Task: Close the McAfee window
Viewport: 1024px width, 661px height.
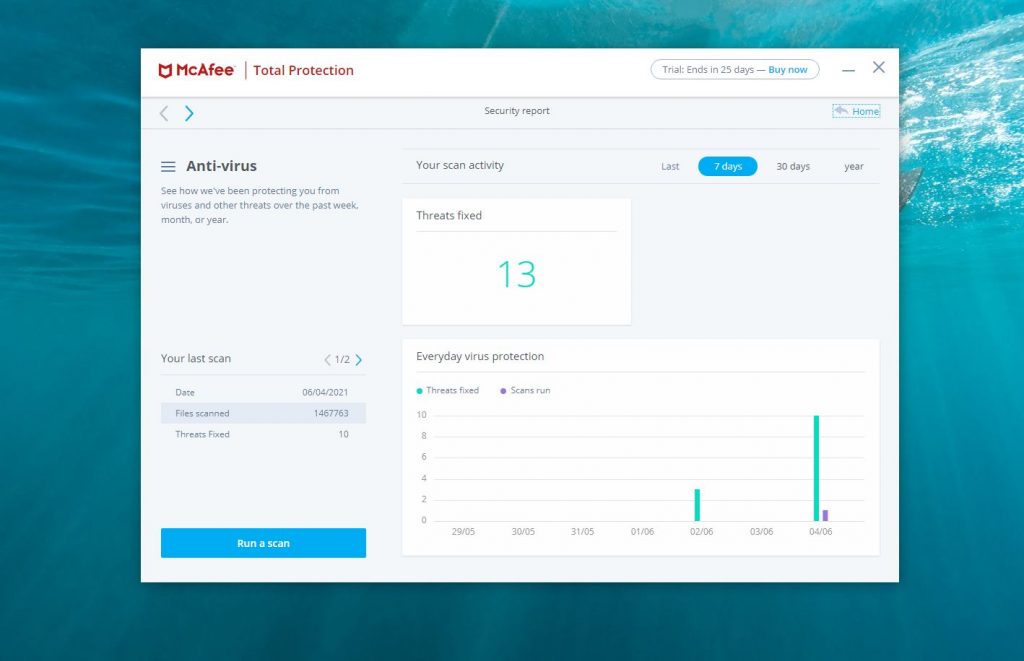Action: (879, 68)
